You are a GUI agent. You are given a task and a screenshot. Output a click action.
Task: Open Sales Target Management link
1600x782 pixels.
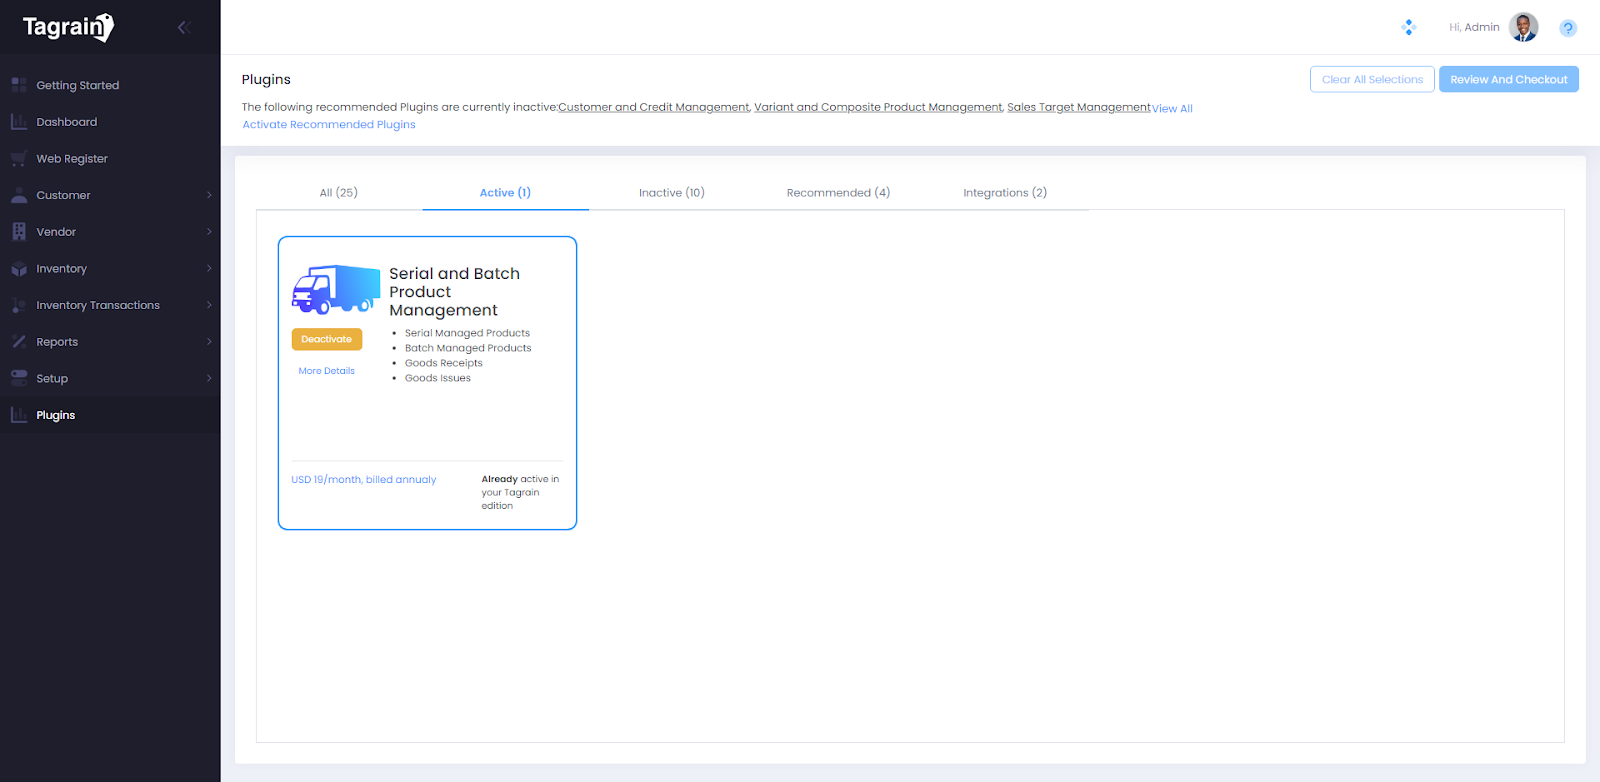pos(1079,107)
